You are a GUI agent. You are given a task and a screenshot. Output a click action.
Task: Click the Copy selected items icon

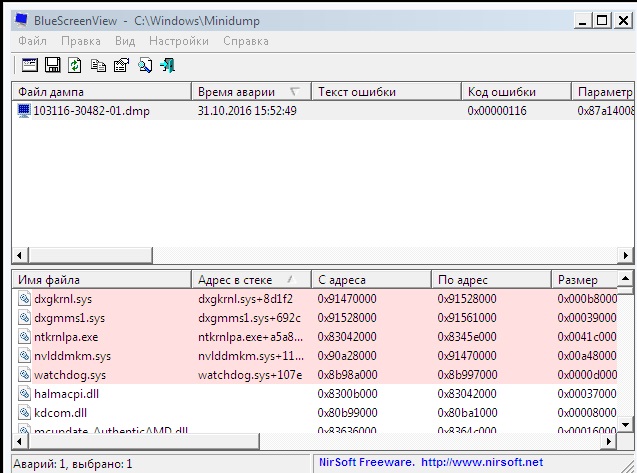[98, 65]
